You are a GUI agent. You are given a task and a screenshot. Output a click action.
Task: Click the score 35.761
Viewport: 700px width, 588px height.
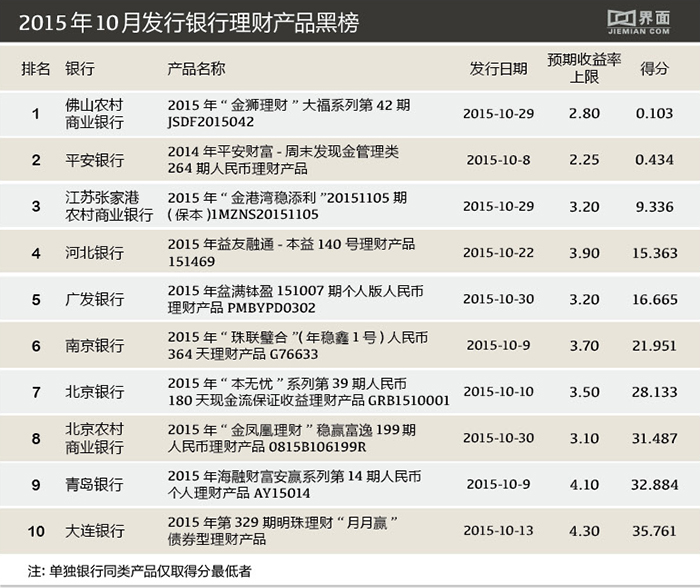(654, 531)
